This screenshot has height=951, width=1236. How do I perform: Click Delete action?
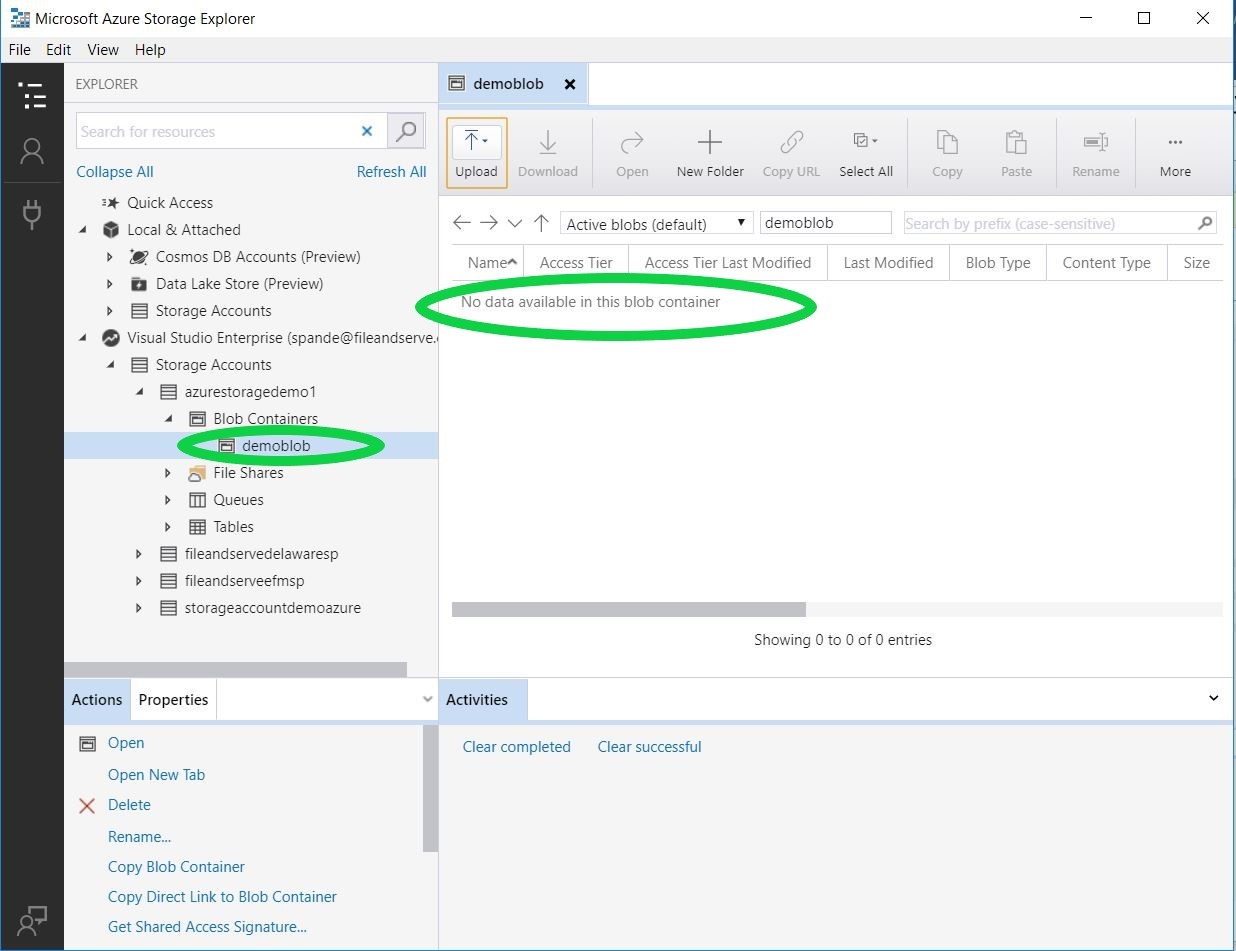(x=129, y=805)
